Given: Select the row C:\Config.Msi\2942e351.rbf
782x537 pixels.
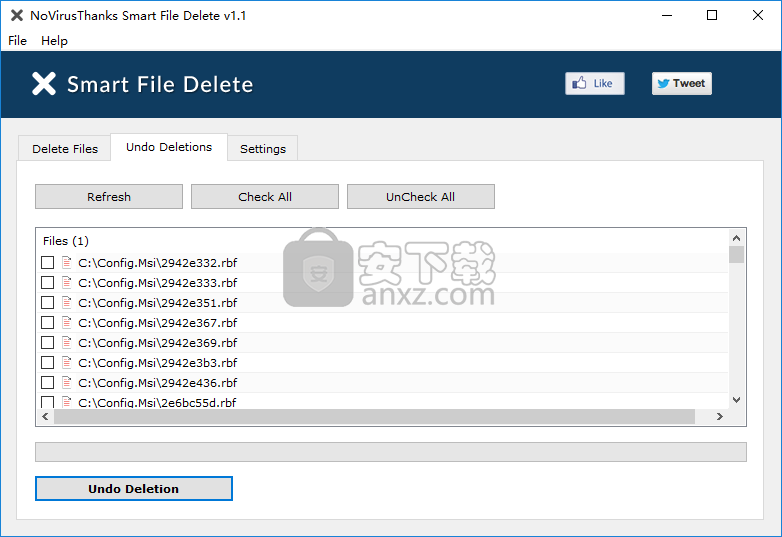Looking at the screenshot, I should (383, 303).
